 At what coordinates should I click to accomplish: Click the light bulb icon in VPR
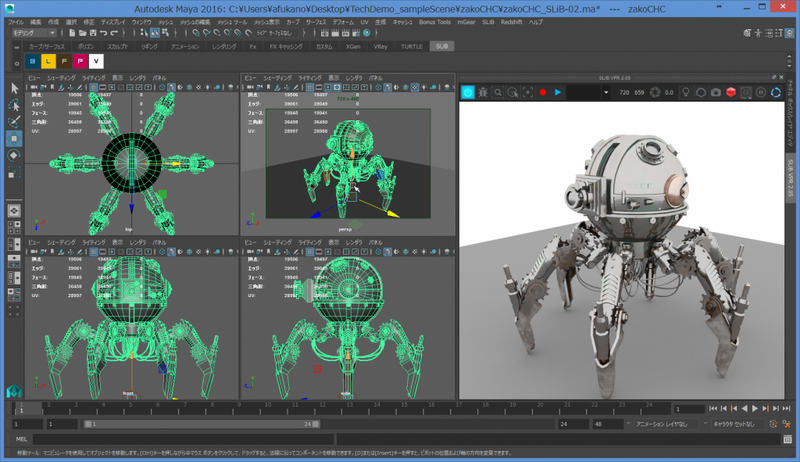coord(687,93)
